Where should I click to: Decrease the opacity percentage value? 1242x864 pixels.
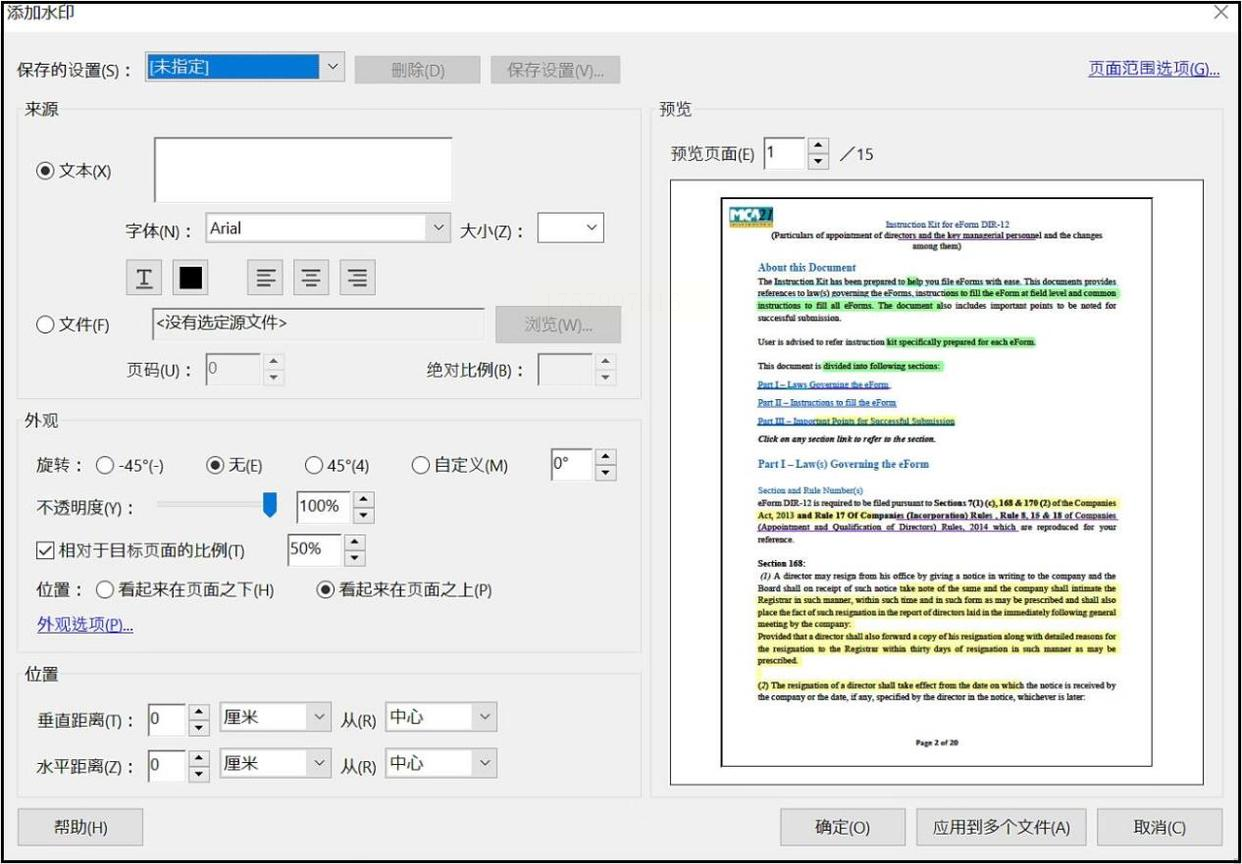(364, 515)
